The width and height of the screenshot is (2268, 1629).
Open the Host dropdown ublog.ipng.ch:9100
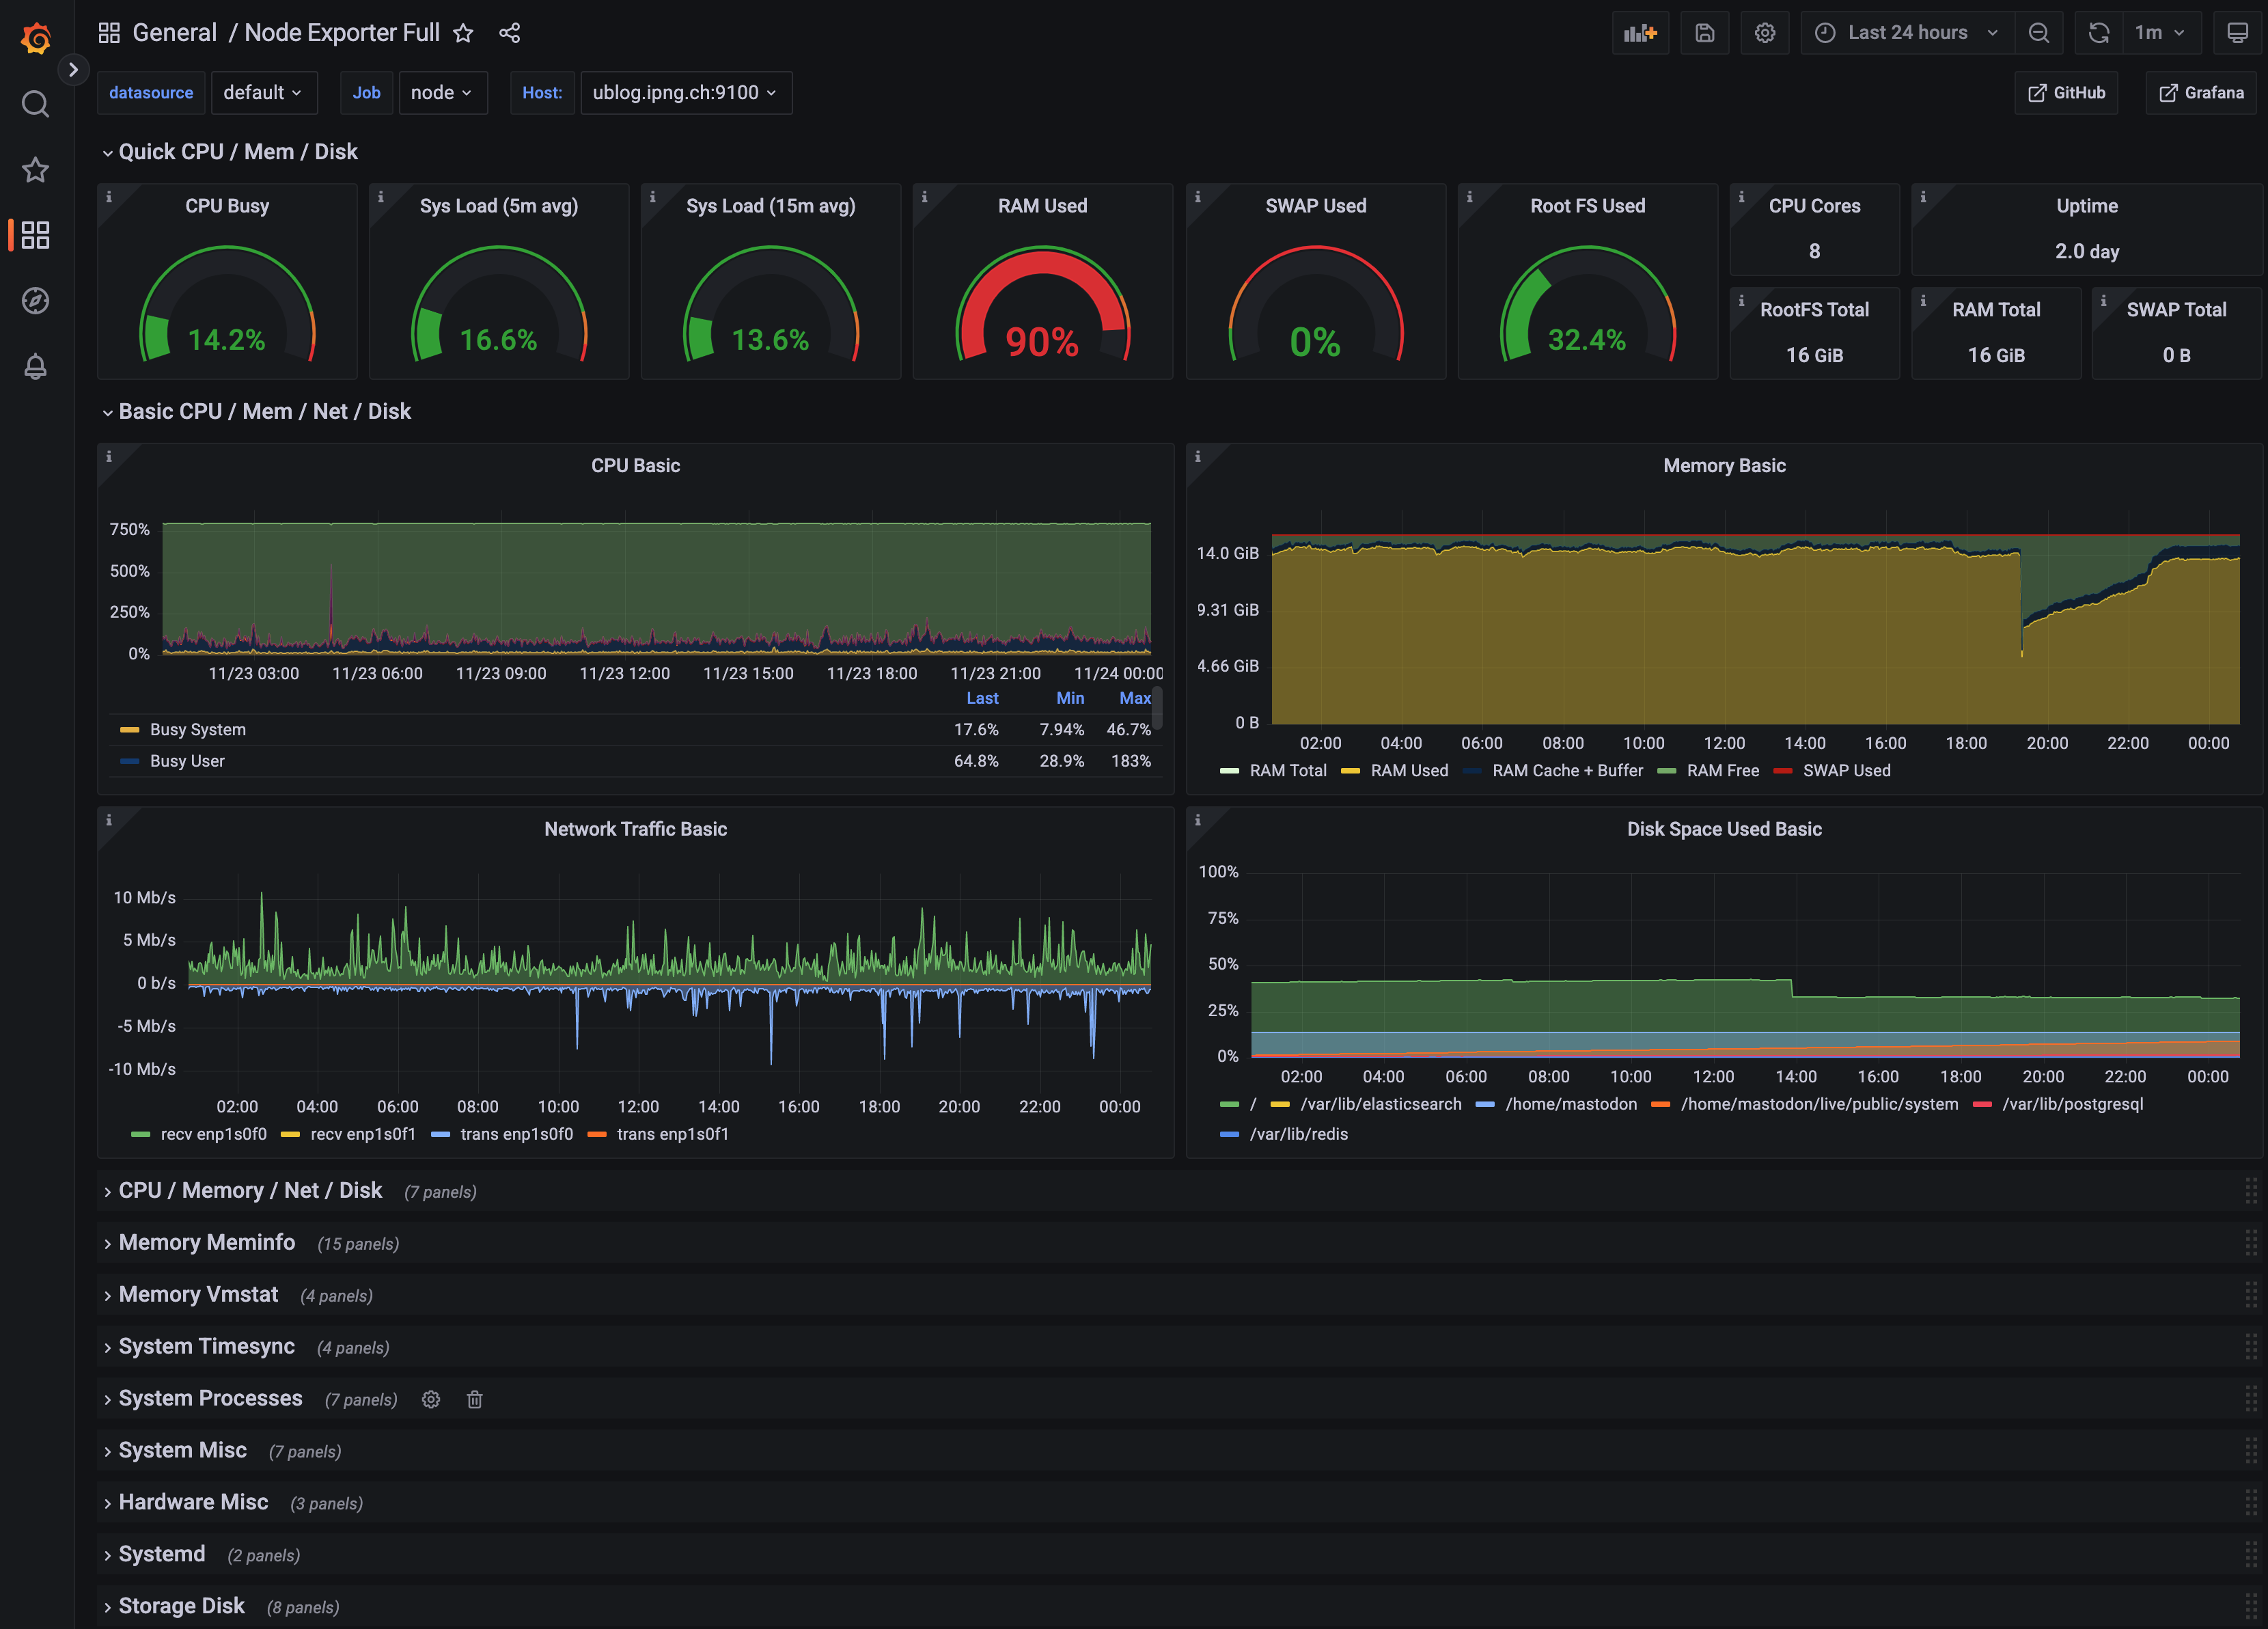click(x=685, y=93)
